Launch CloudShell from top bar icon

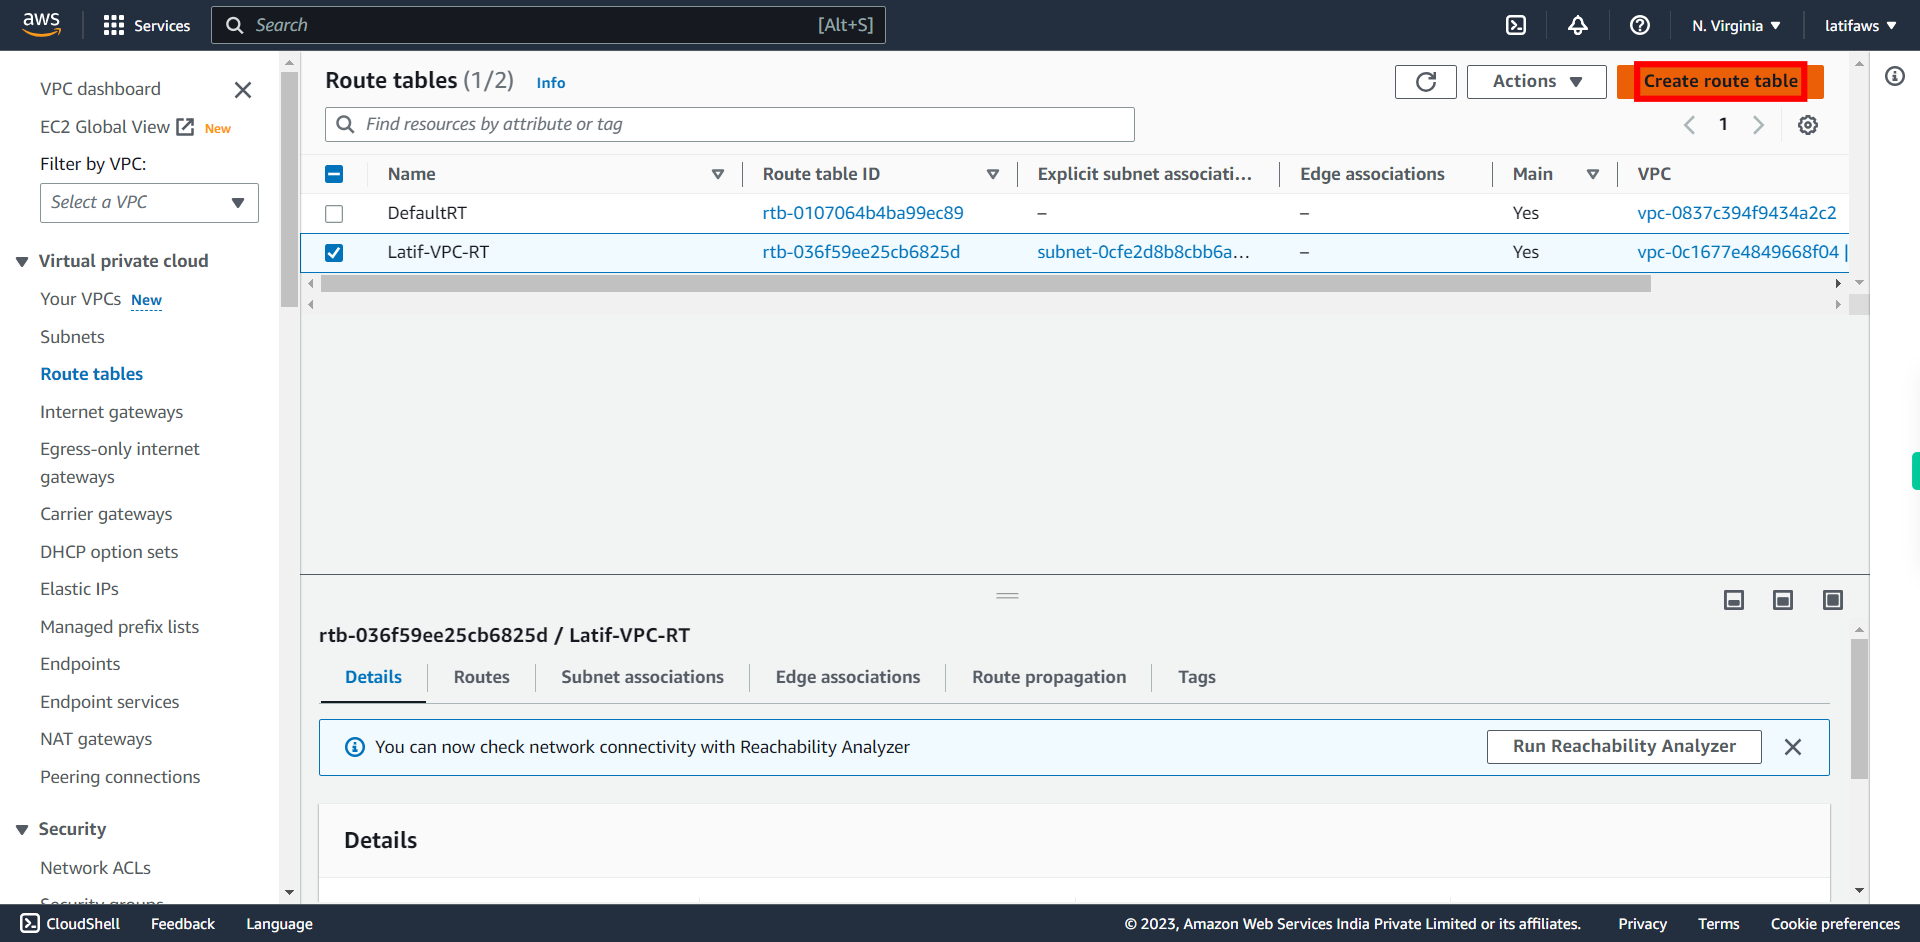point(1516,25)
